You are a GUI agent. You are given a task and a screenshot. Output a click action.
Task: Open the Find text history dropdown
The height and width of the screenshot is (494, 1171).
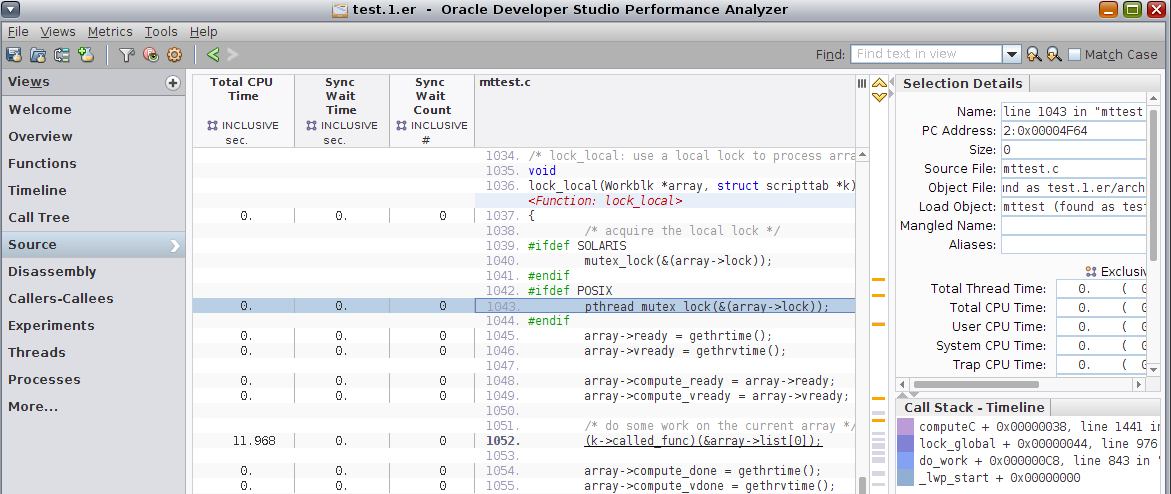click(1012, 54)
